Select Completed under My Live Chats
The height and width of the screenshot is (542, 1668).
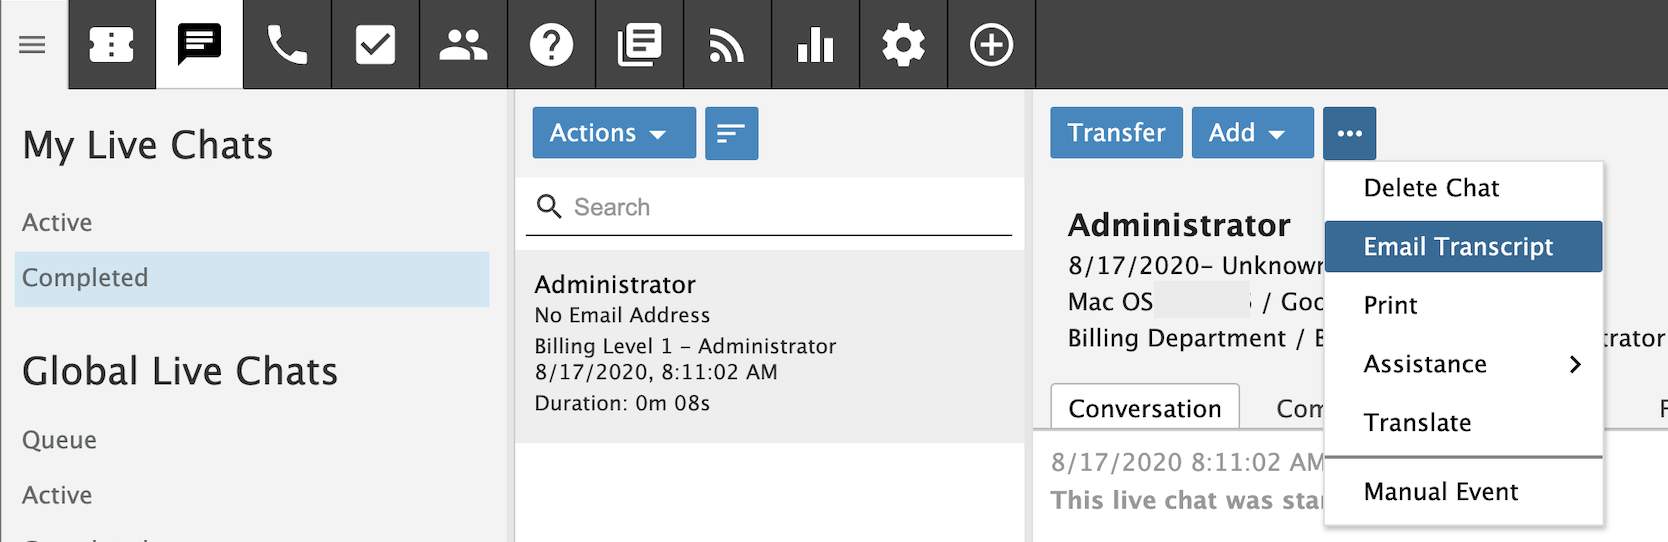point(252,278)
